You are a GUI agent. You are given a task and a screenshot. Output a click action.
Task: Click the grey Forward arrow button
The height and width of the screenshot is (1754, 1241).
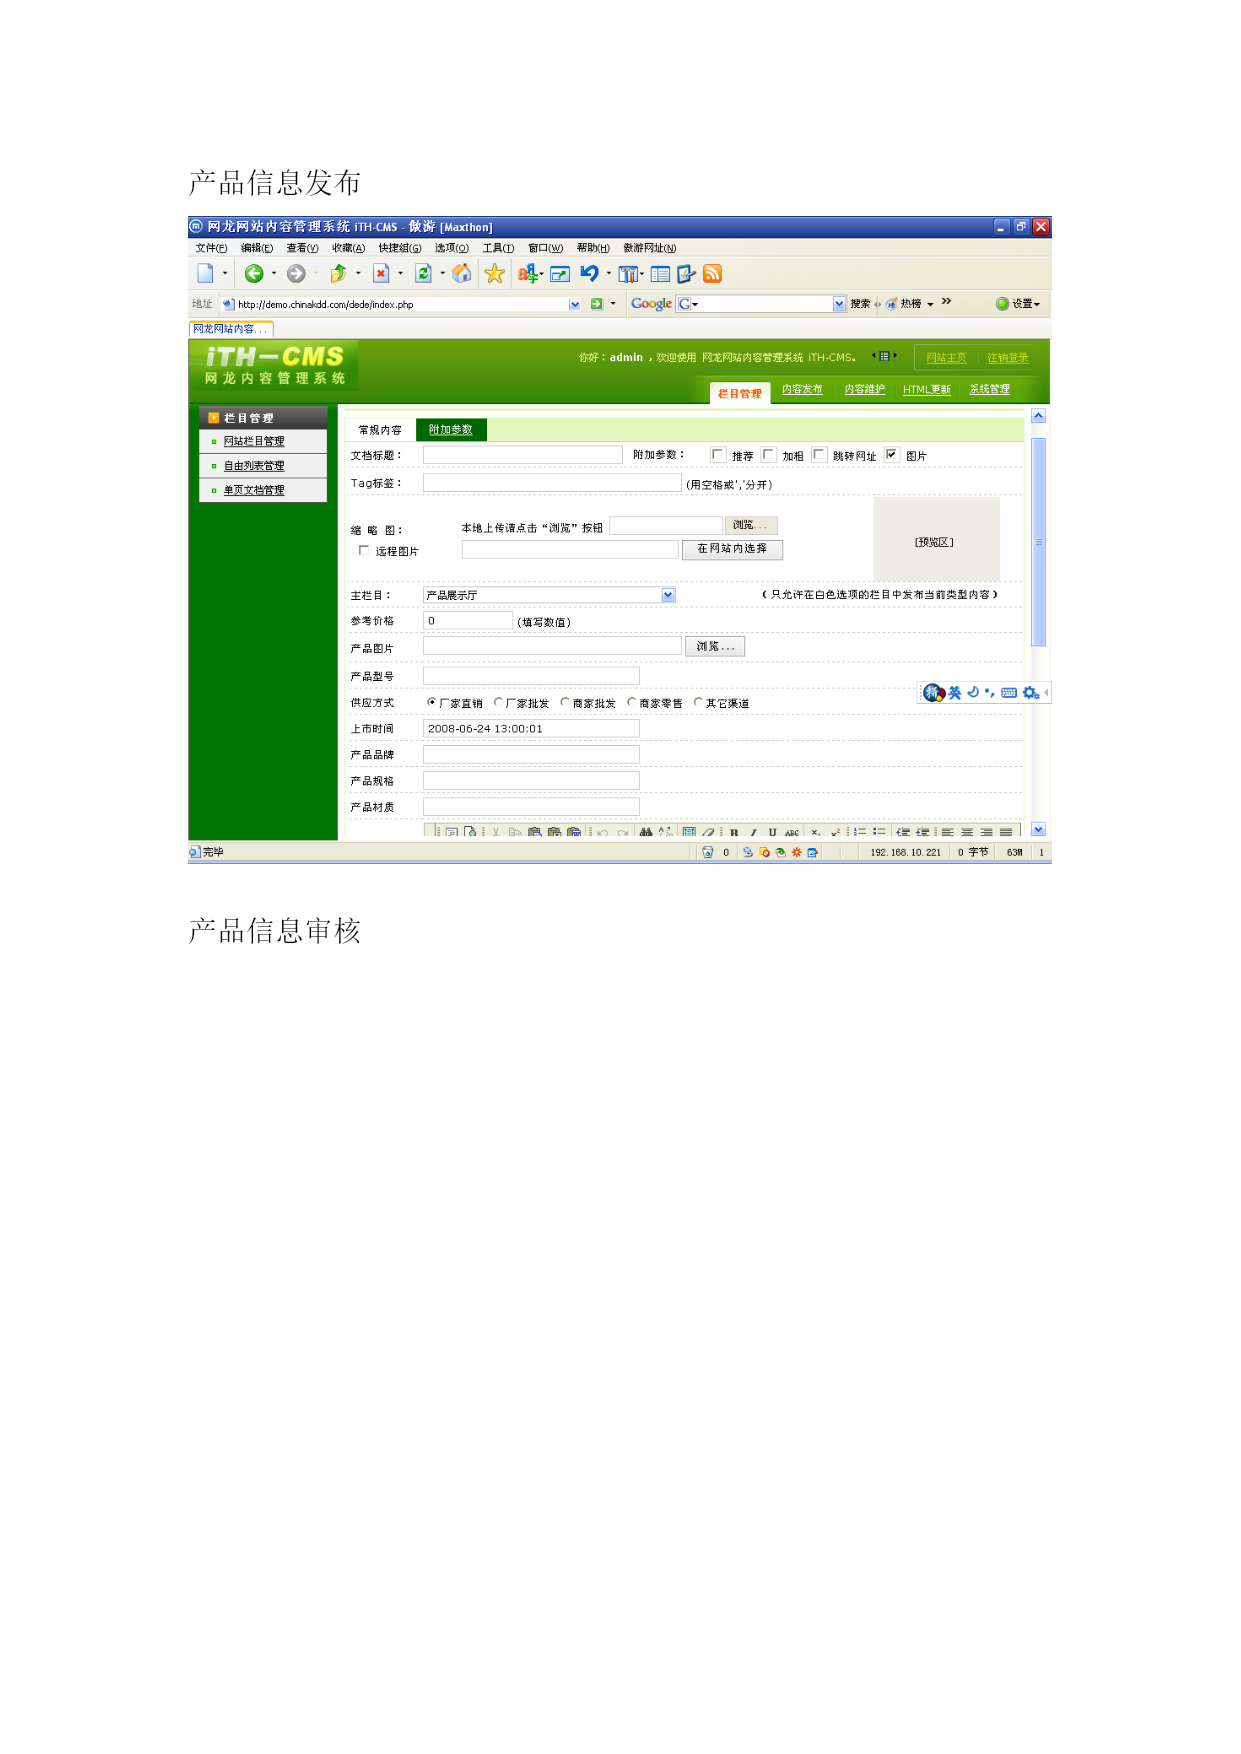click(x=296, y=273)
